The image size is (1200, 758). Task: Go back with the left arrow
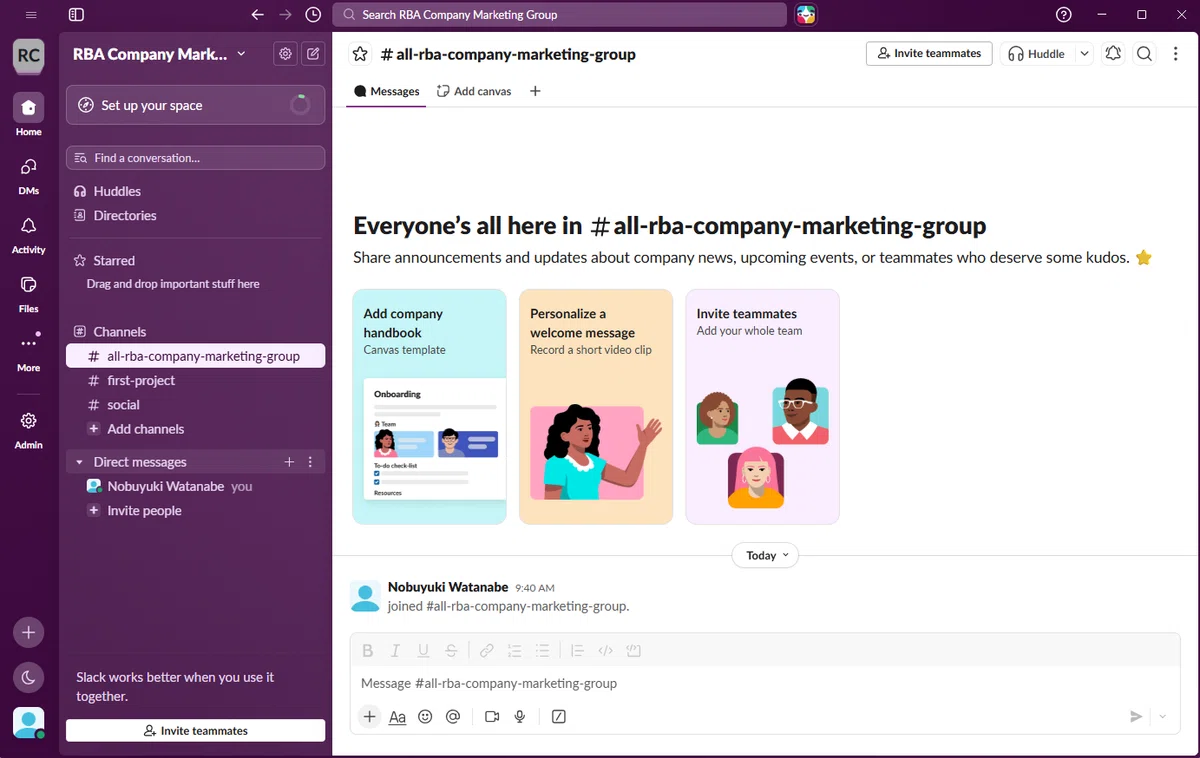tap(258, 15)
